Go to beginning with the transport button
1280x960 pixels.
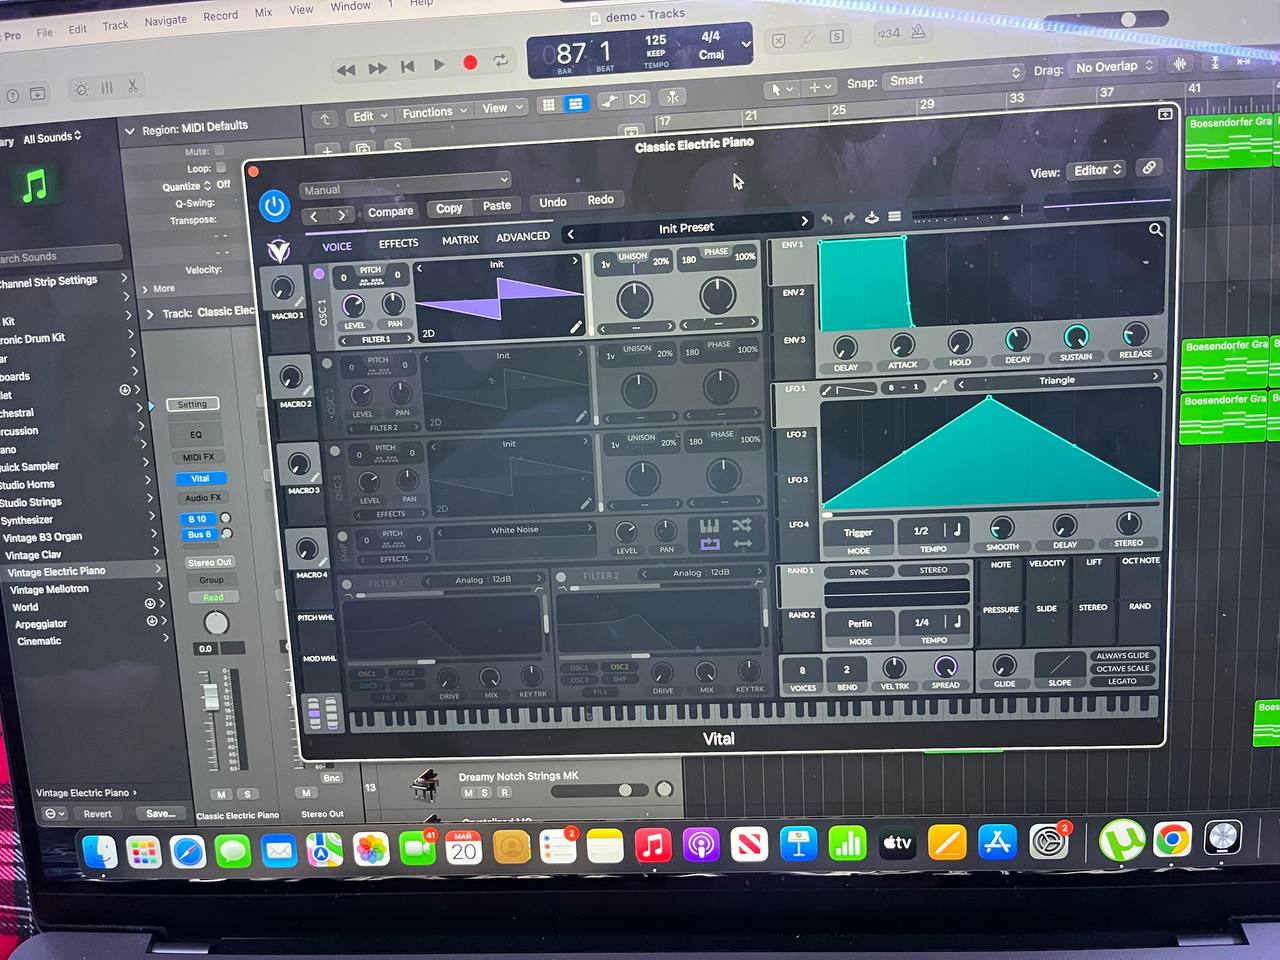(x=407, y=66)
